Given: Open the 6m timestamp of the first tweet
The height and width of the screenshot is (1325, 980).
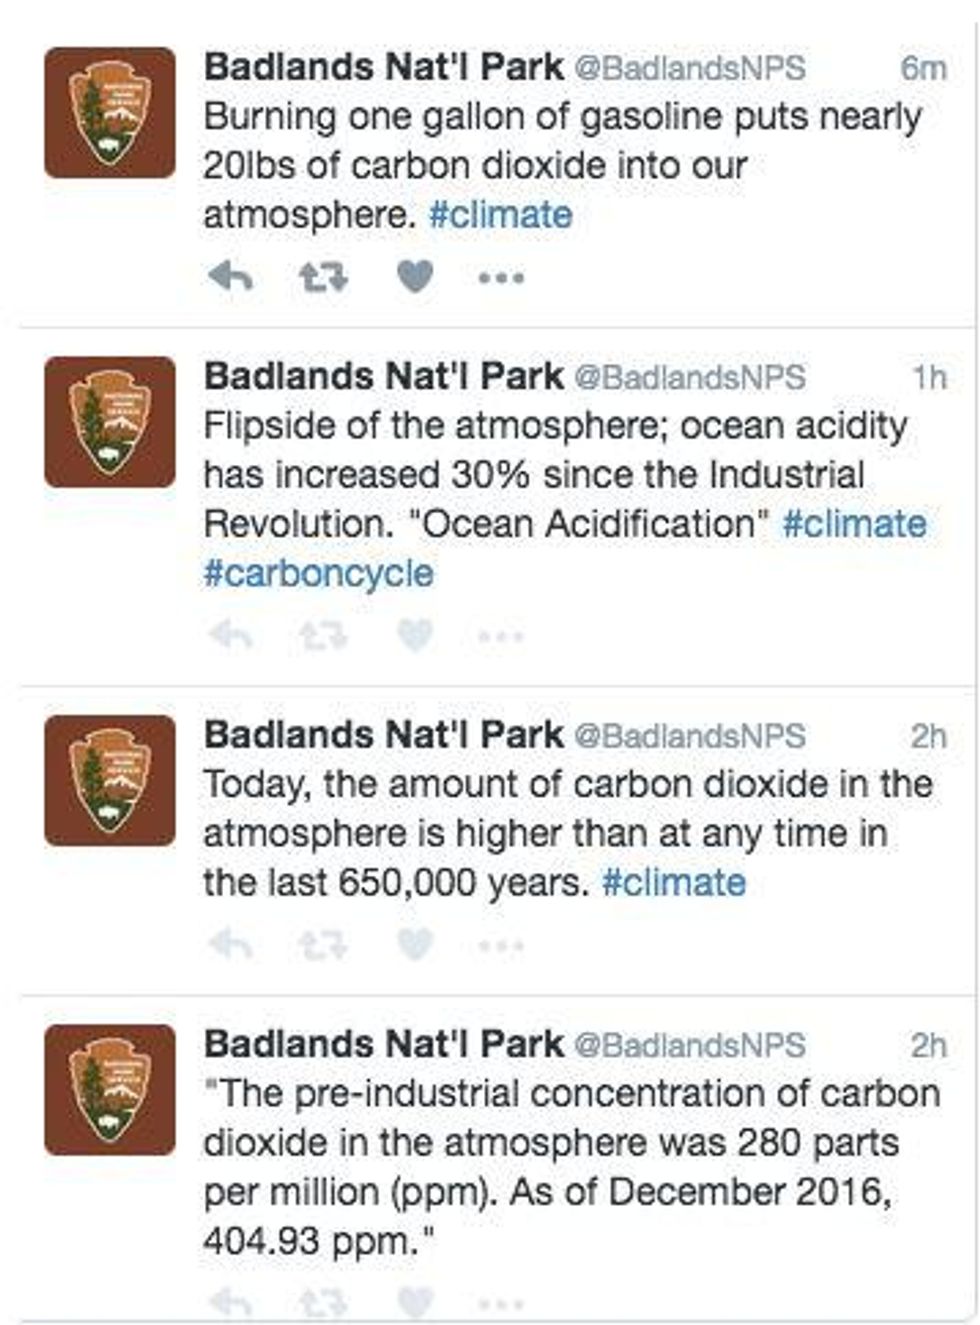Looking at the screenshot, I should pos(923,68).
